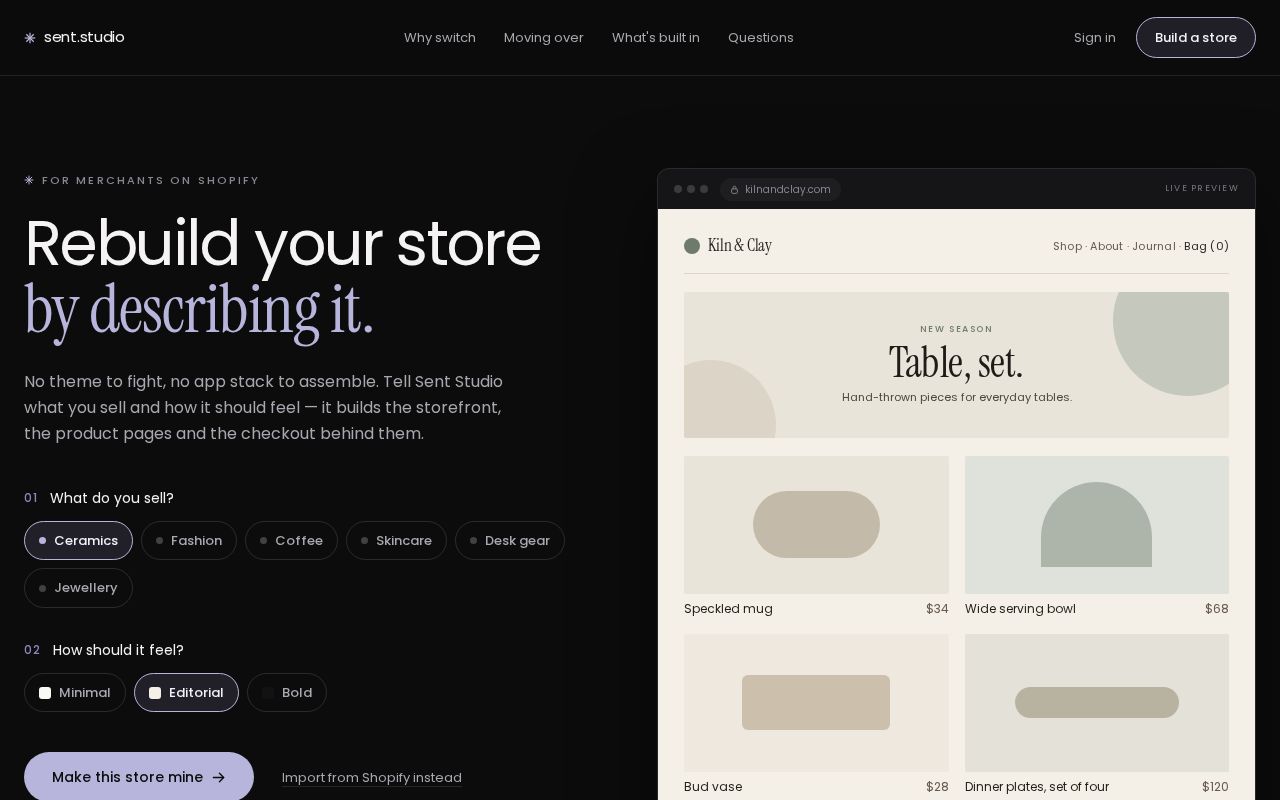Click the Dinner plates product image
Image resolution: width=1280 pixels, height=800 pixels.
(1097, 703)
